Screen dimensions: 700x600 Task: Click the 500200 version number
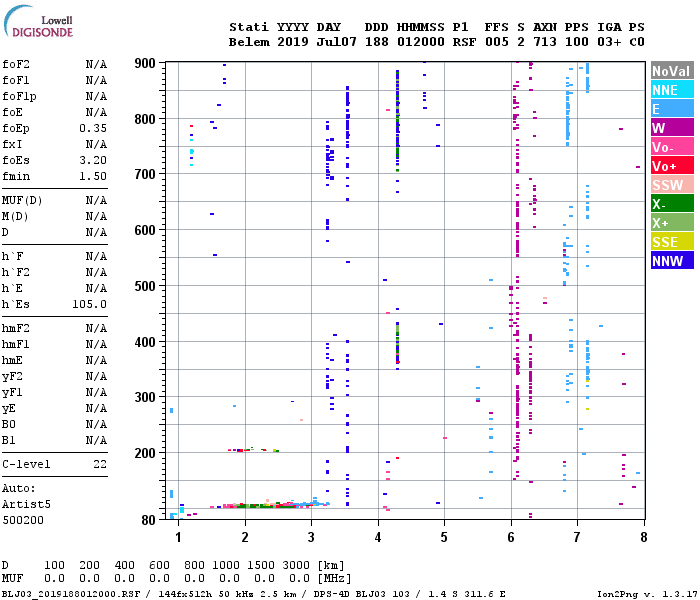tap(23, 520)
